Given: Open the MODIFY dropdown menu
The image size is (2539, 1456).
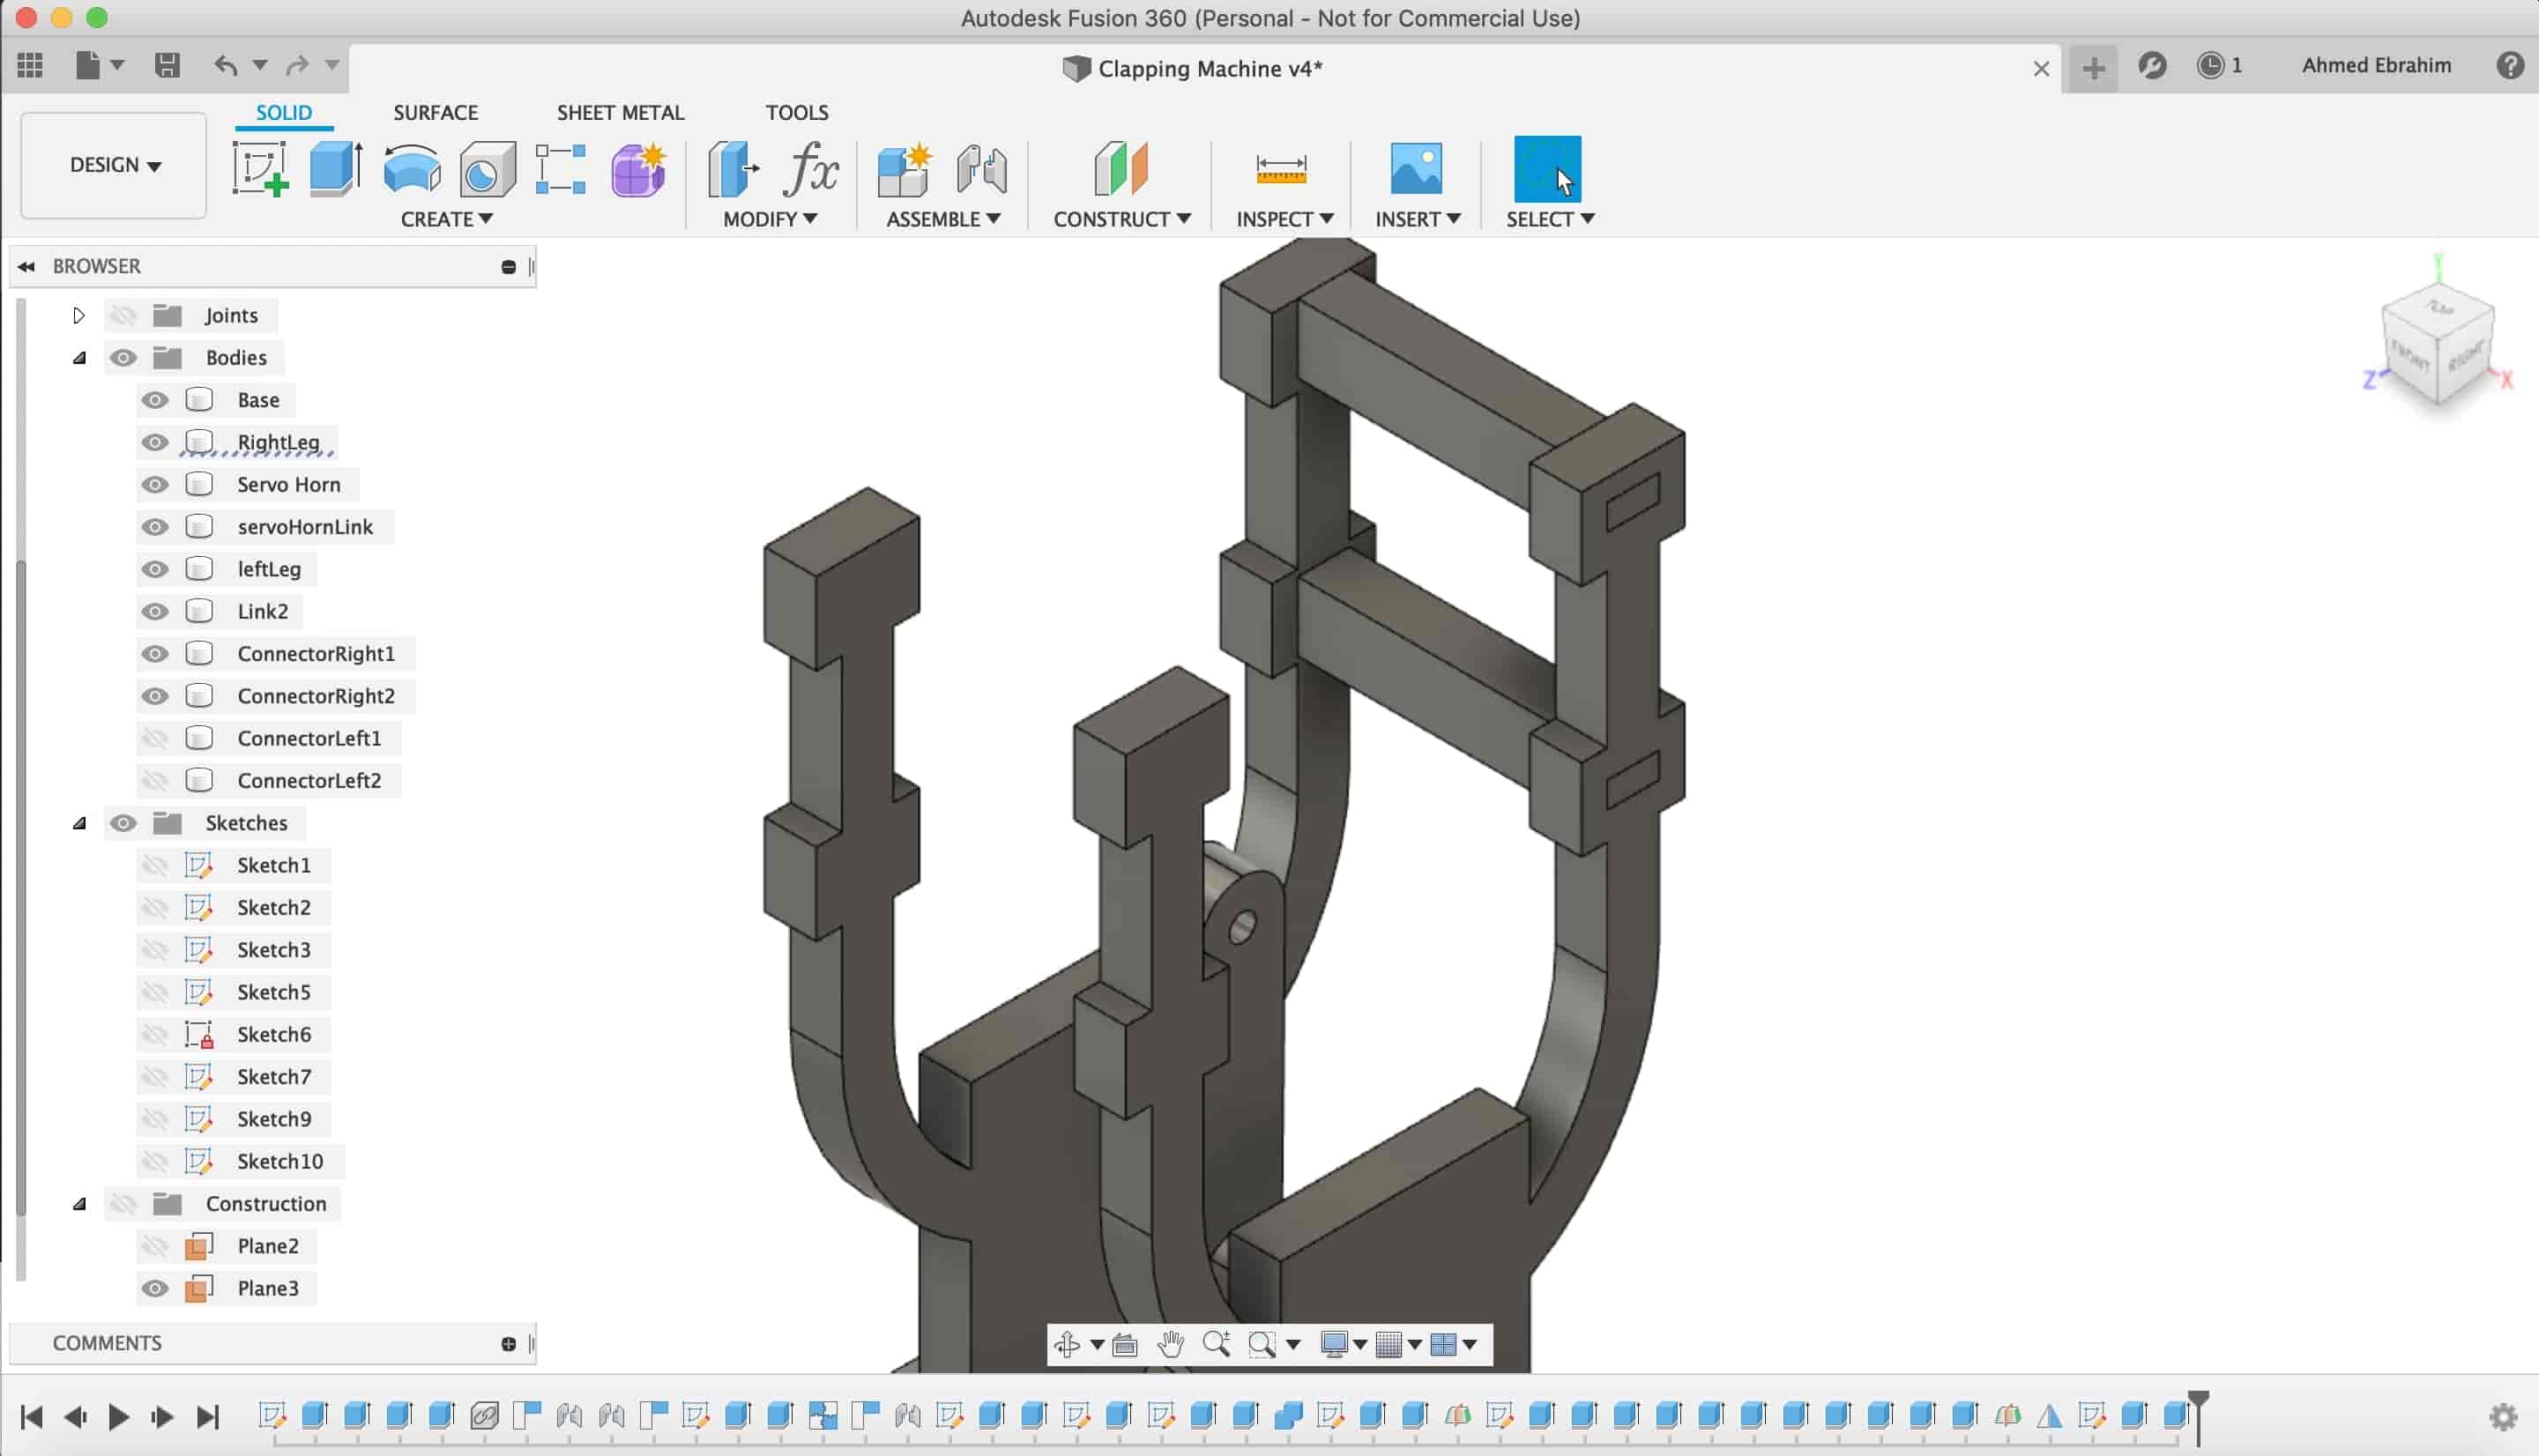Looking at the screenshot, I should point(770,219).
